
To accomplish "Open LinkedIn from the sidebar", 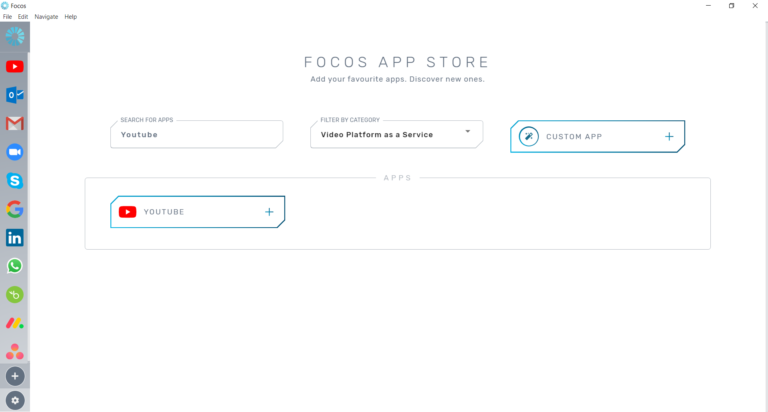I will pos(15,238).
